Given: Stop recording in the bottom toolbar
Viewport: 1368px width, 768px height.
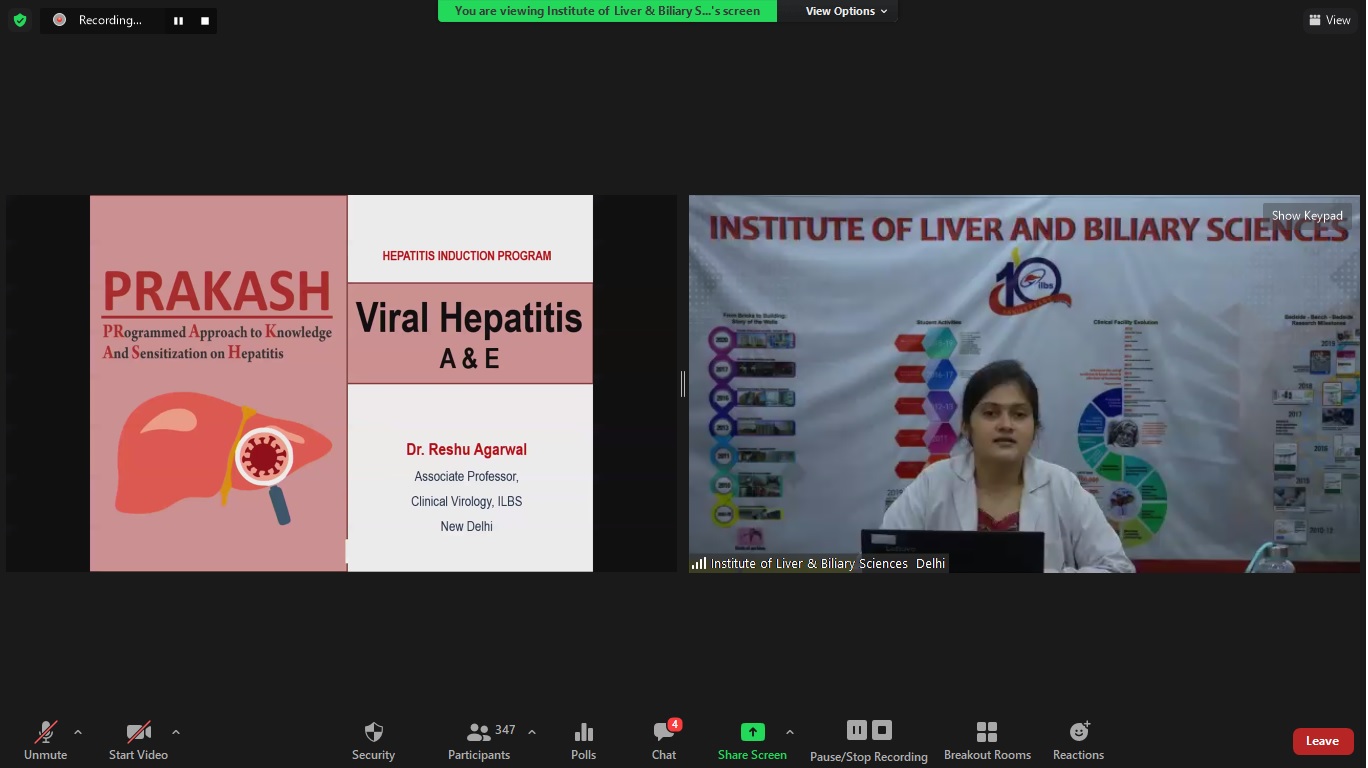Looking at the screenshot, I should click(x=881, y=730).
